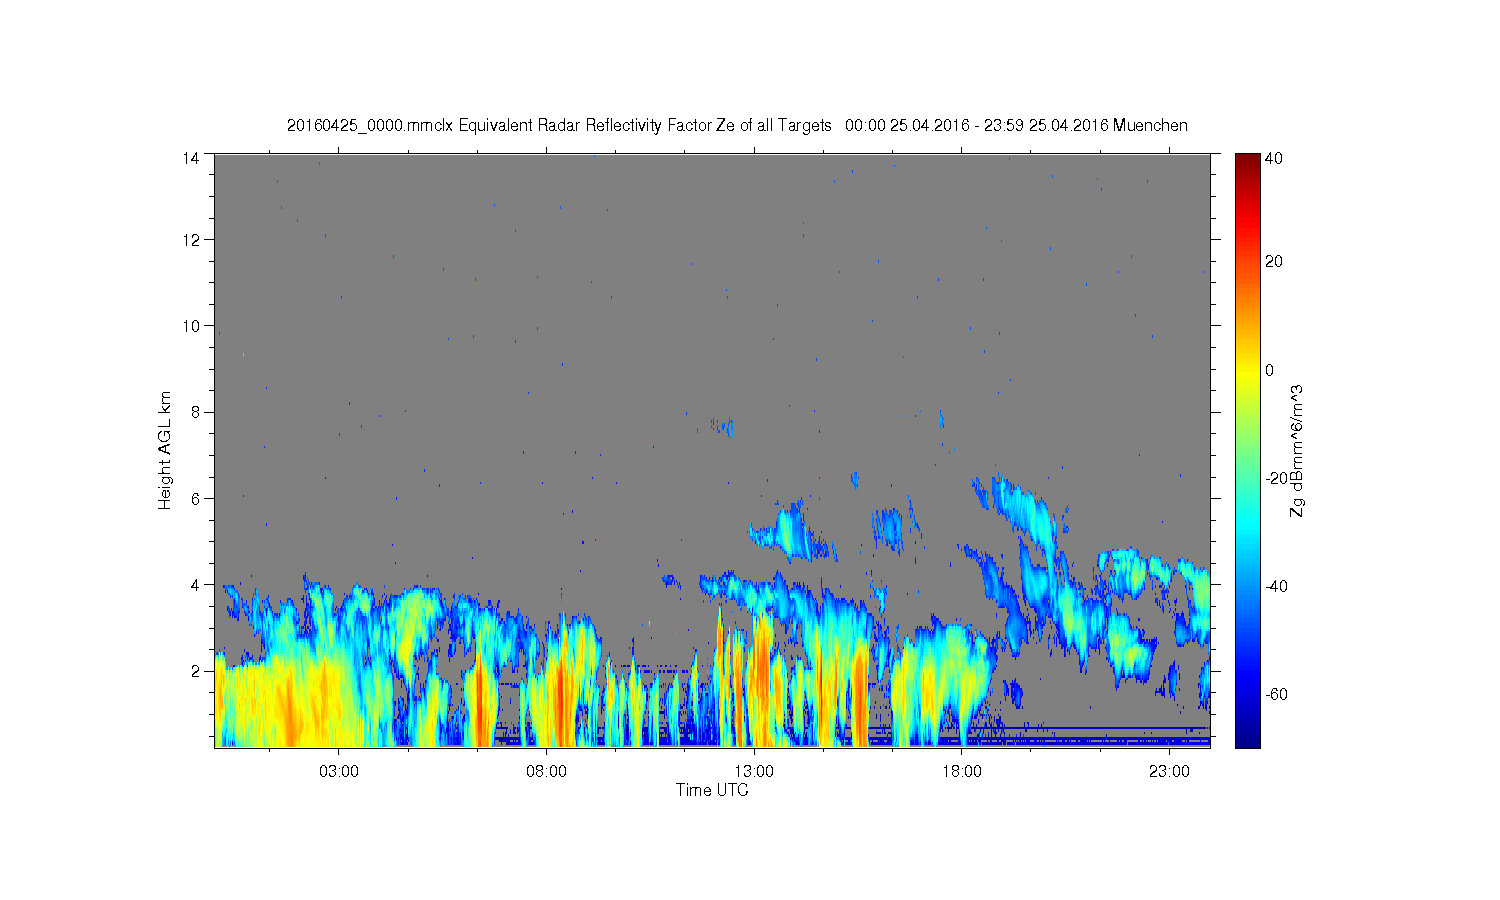
Task: Click the colorbar label '-20'
Action: click(1276, 478)
